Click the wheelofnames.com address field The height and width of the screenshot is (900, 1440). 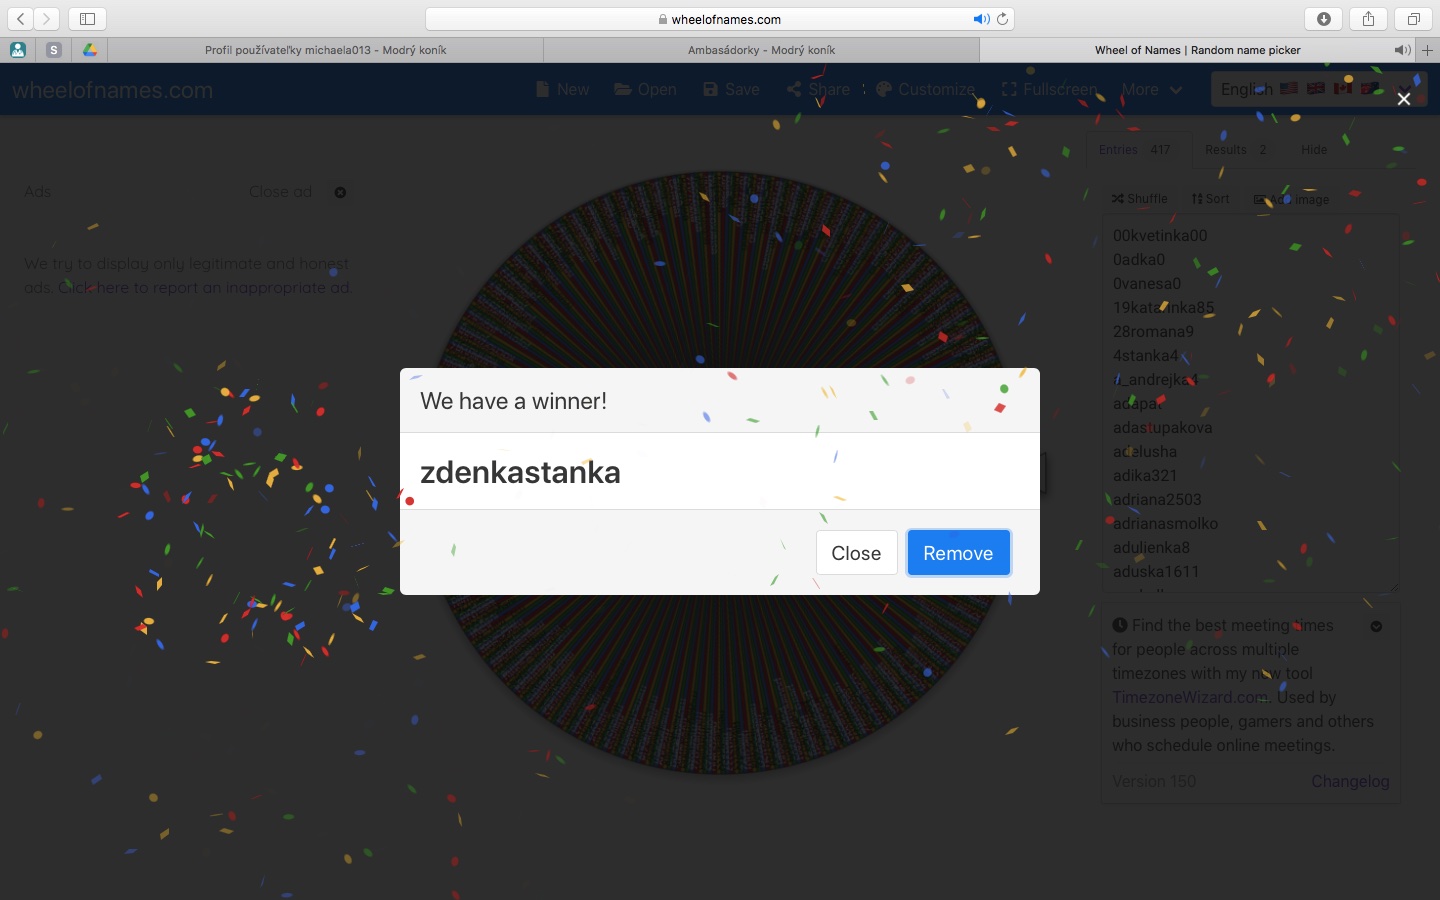coord(720,19)
